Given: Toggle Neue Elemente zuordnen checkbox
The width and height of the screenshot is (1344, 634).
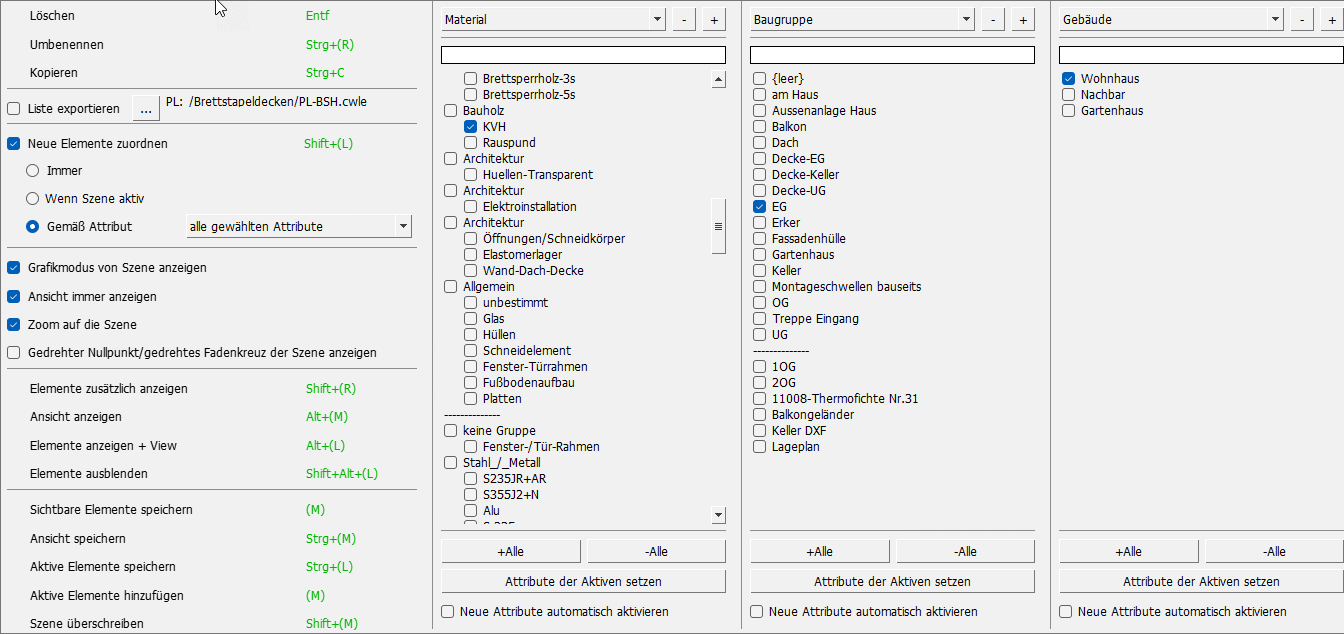Looking at the screenshot, I should 14,144.
